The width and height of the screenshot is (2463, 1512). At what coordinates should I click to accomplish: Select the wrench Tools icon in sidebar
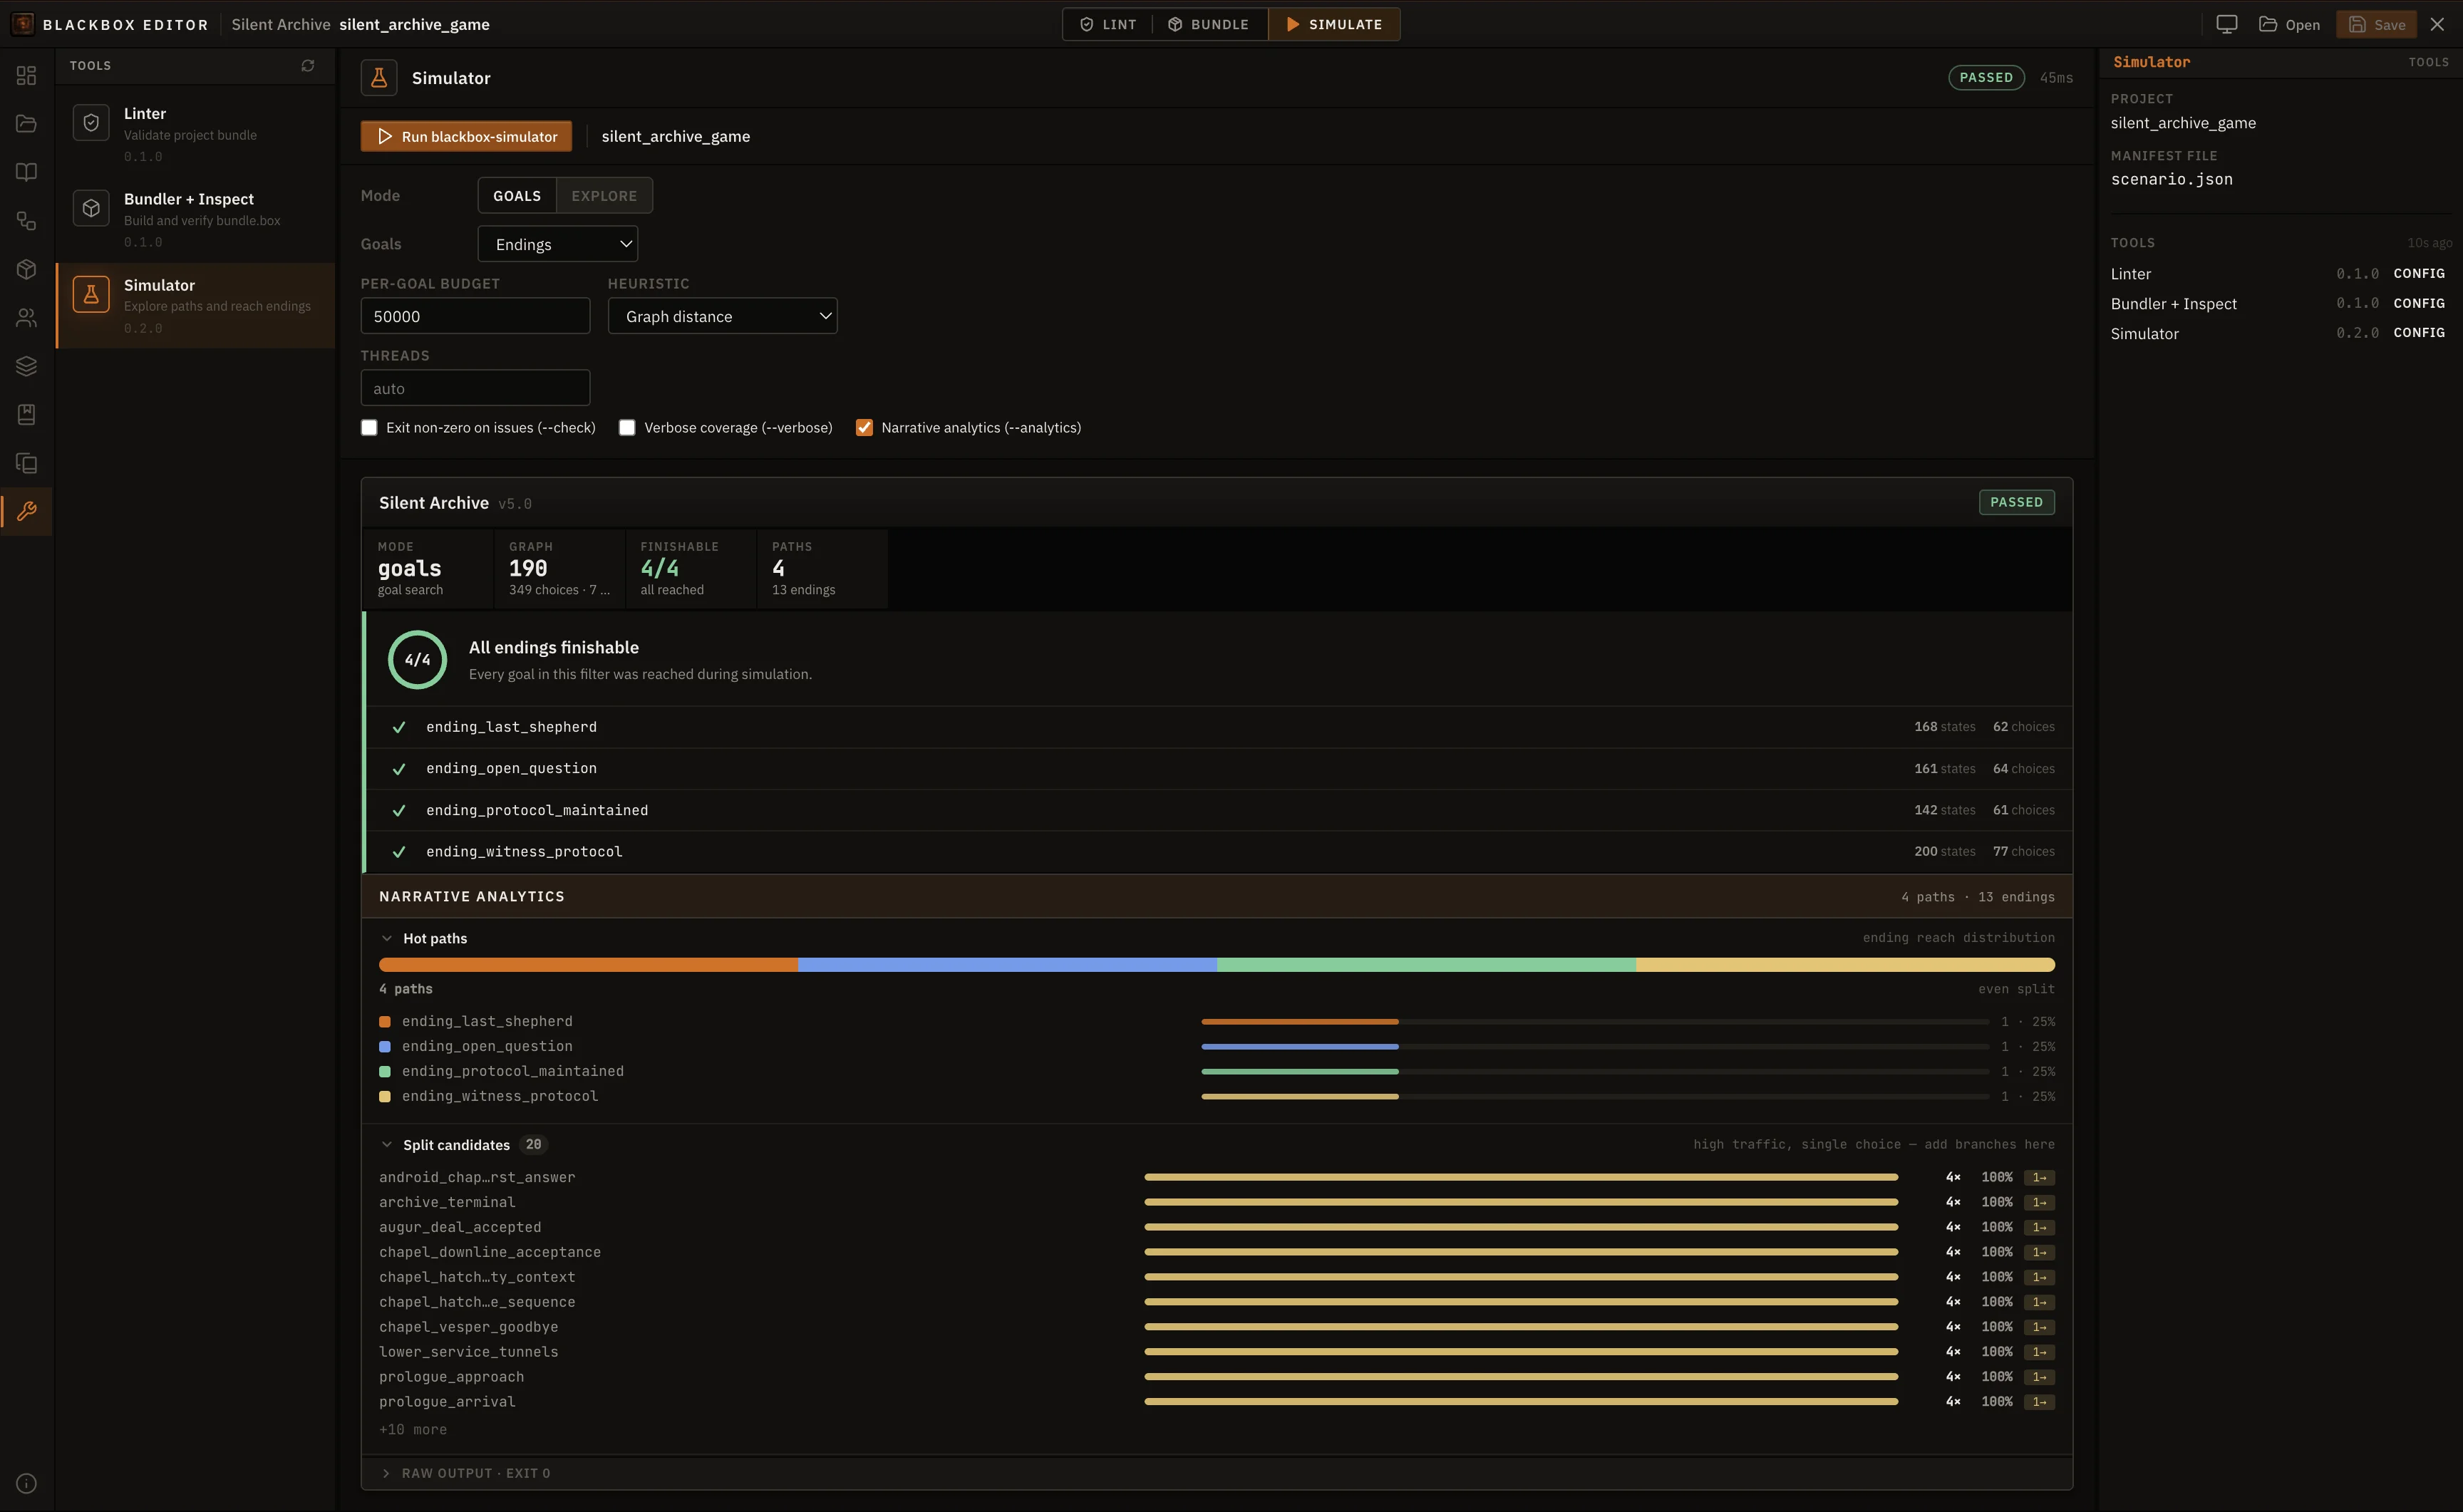click(x=27, y=511)
